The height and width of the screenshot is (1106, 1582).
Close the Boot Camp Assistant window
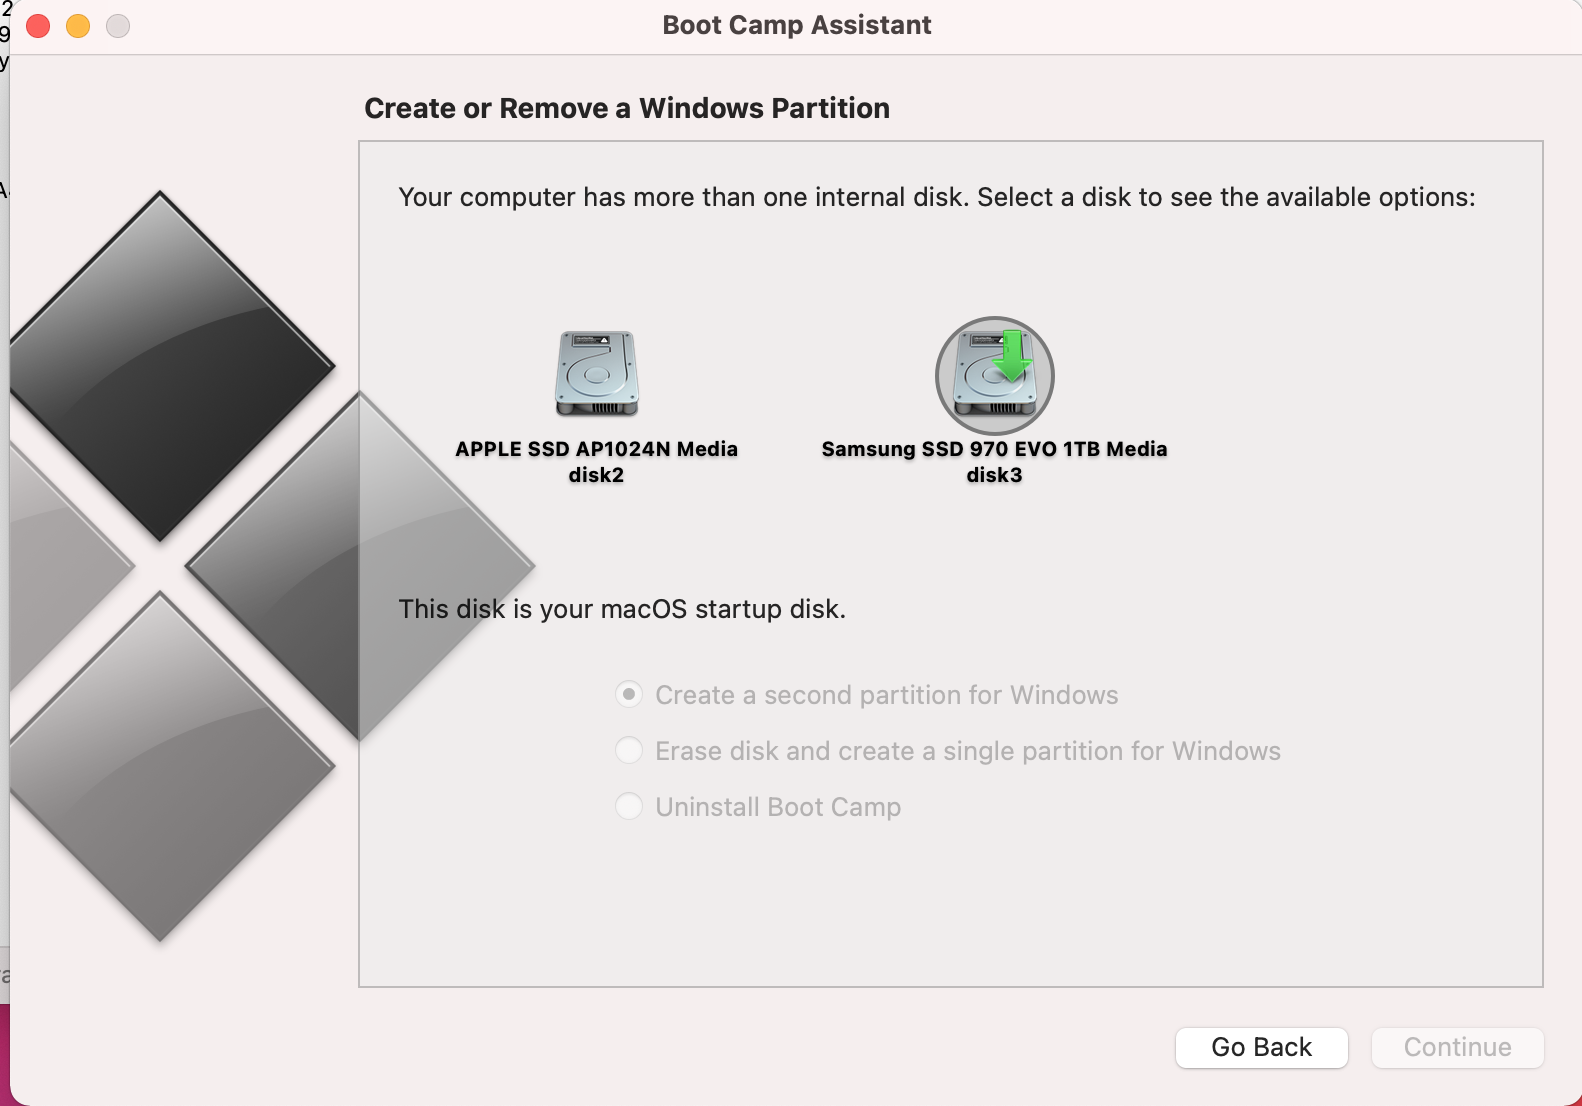click(38, 26)
